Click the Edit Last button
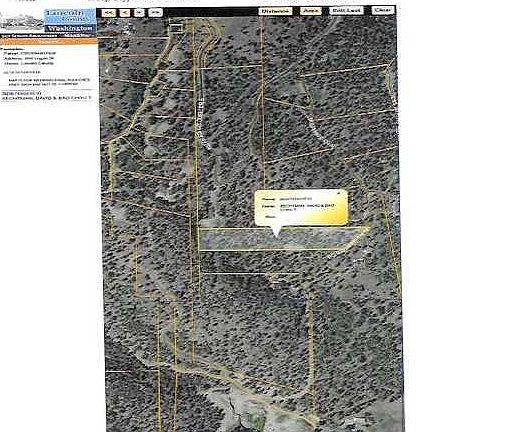 coord(347,11)
